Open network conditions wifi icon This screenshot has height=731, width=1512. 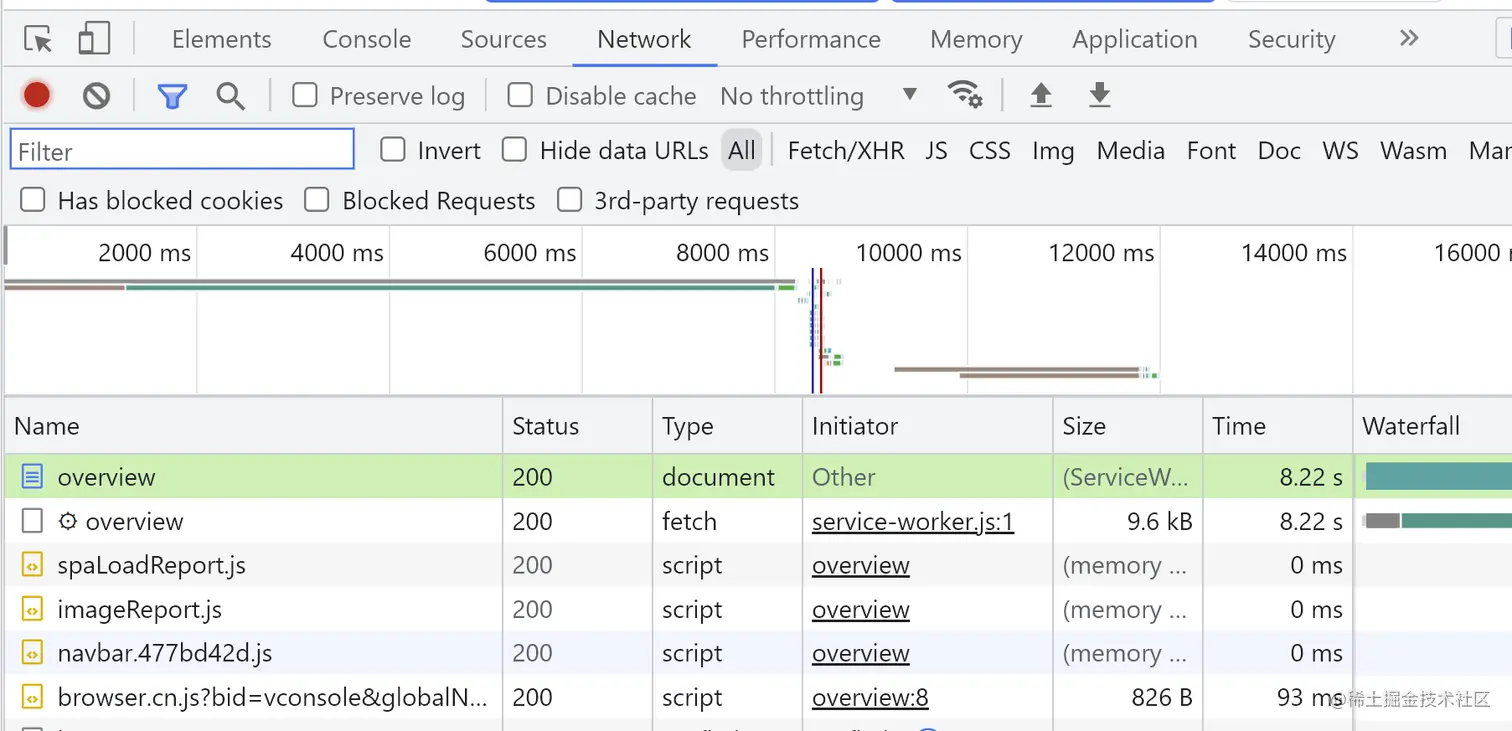(964, 95)
